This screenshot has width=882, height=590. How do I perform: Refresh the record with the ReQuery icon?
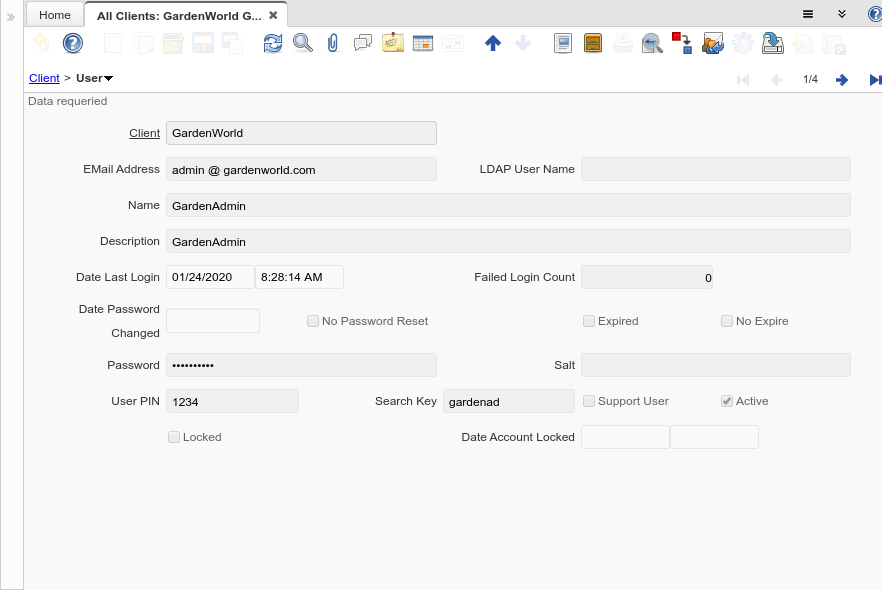coord(273,43)
